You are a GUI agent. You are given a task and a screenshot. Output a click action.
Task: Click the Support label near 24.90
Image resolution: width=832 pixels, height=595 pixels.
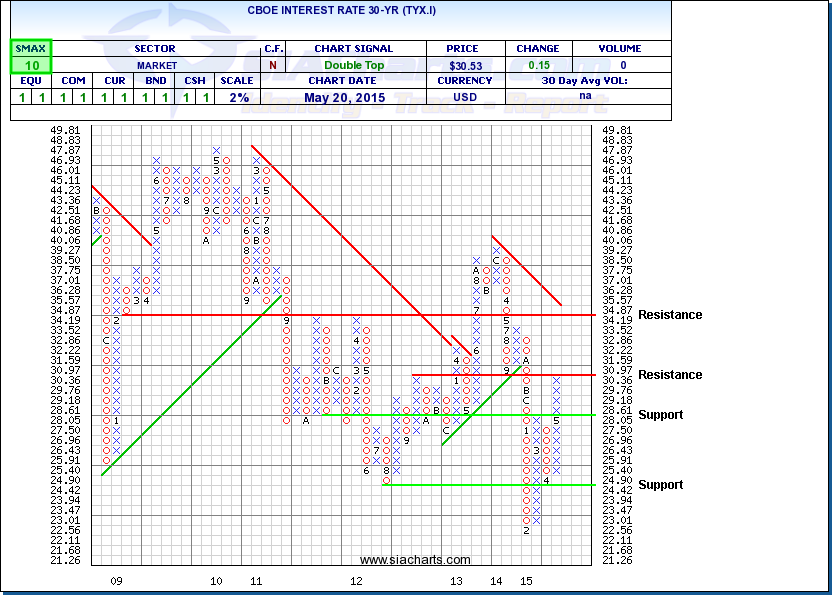click(661, 485)
